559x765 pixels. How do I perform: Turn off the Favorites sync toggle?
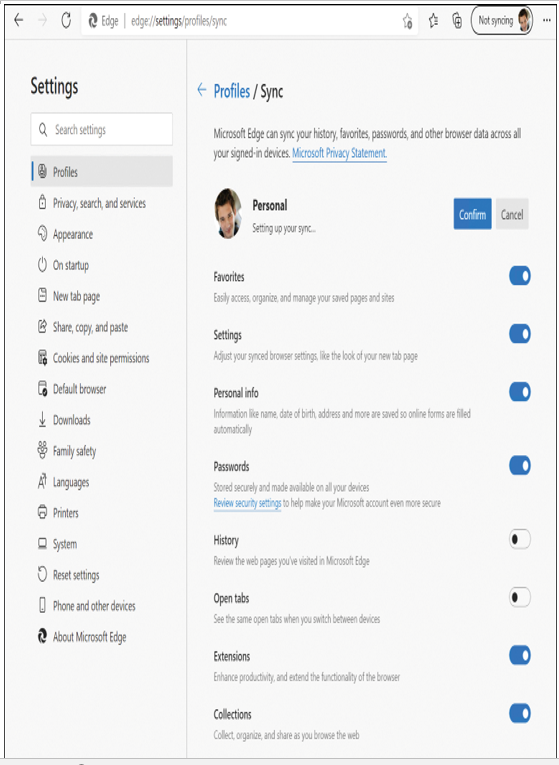click(520, 276)
